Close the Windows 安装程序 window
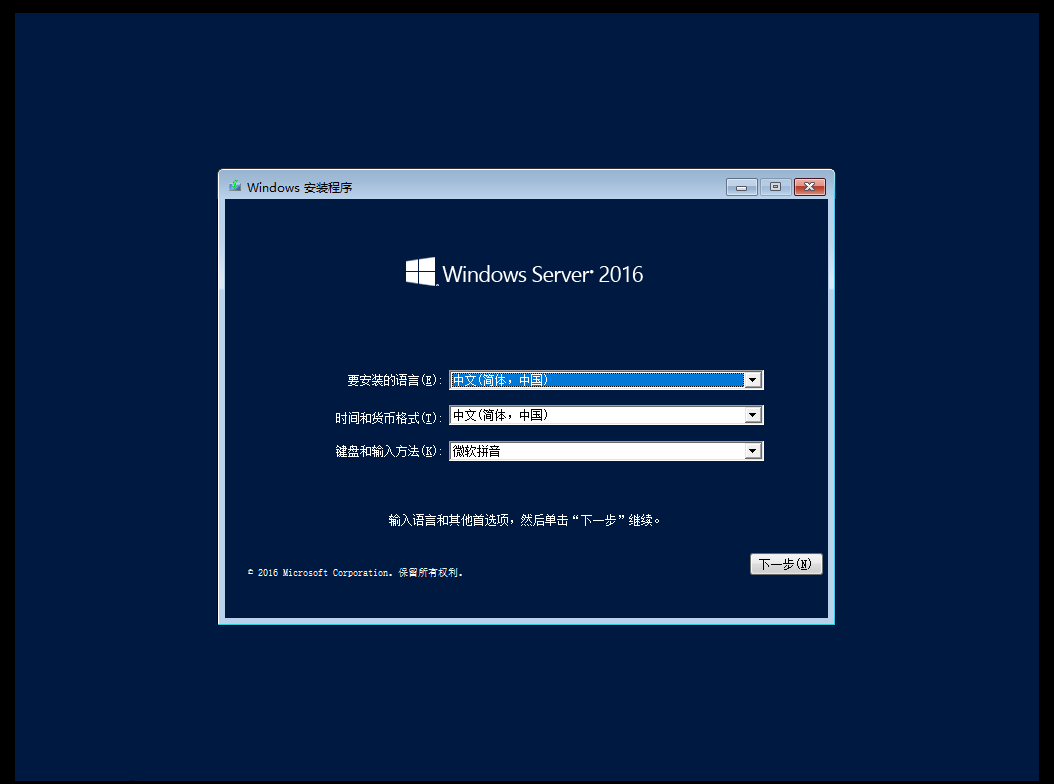1054x784 pixels. tap(809, 187)
